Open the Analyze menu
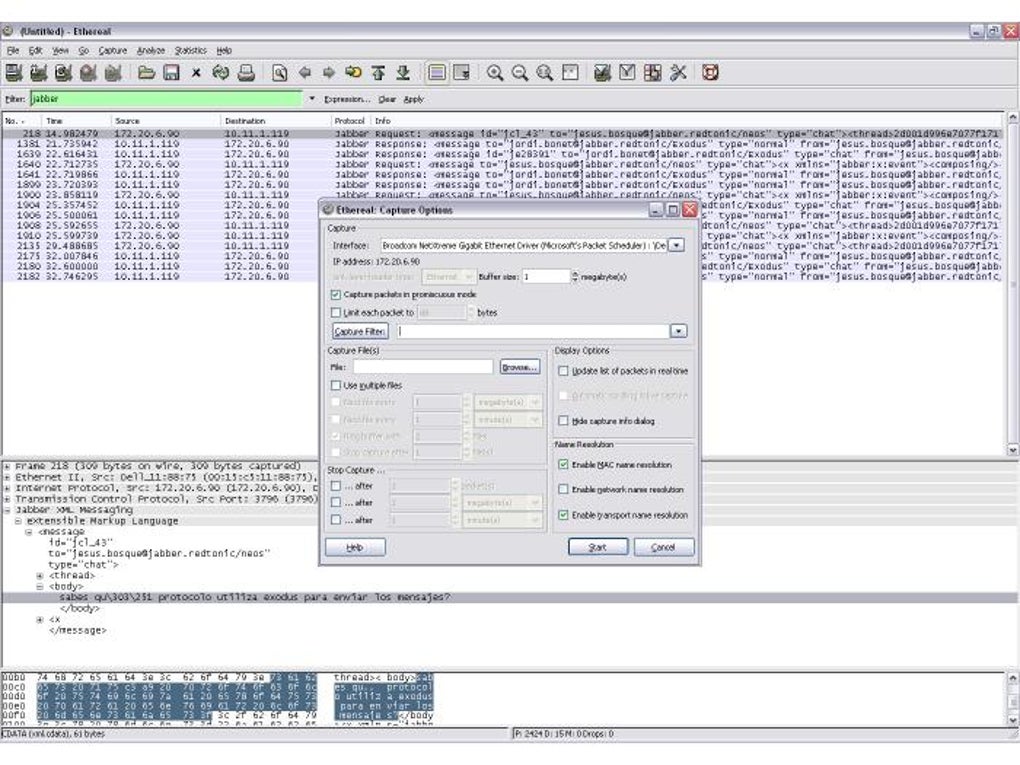The width and height of the screenshot is (1020, 765). pyautogui.click(x=151, y=50)
